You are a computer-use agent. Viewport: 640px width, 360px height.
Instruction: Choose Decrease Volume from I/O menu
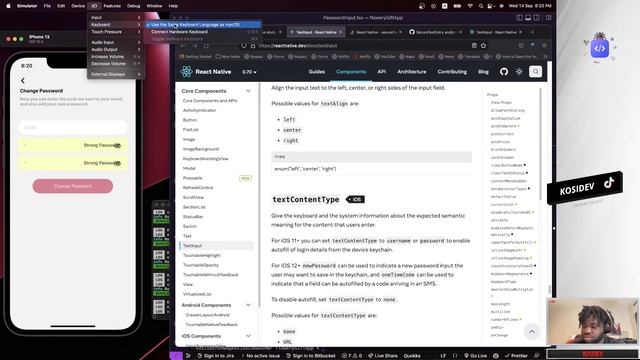tap(116, 64)
